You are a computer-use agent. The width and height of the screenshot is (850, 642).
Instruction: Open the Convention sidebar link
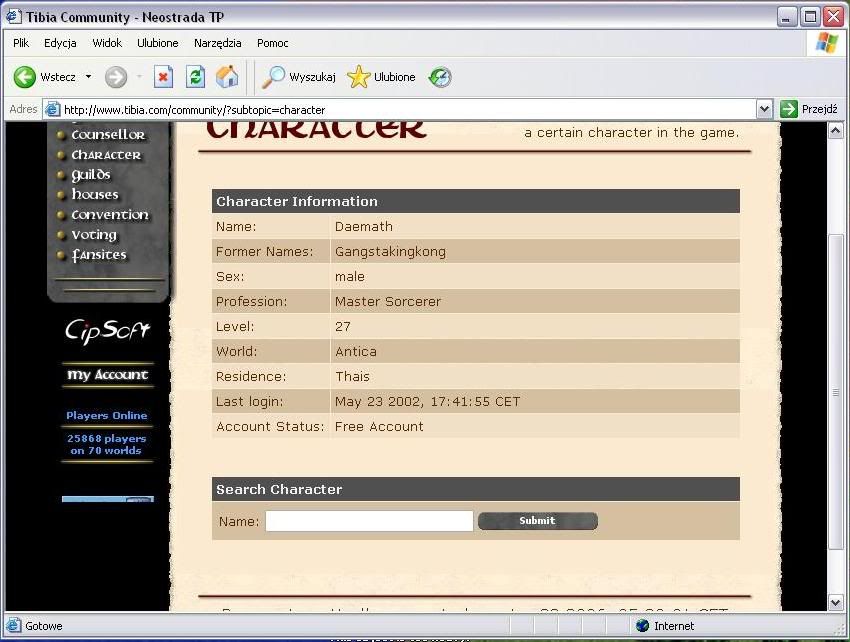(110, 215)
